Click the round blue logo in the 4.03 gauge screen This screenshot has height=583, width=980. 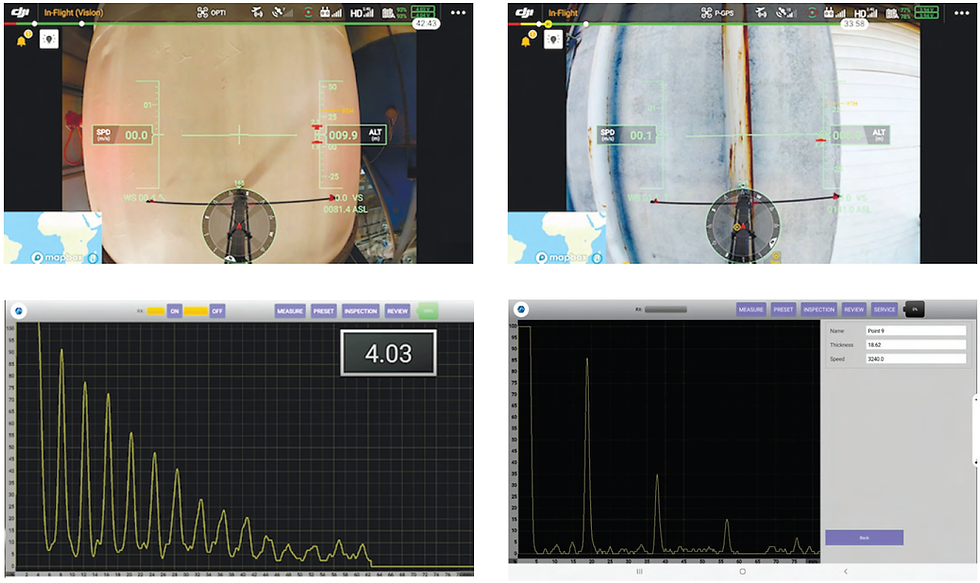(x=19, y=311)
